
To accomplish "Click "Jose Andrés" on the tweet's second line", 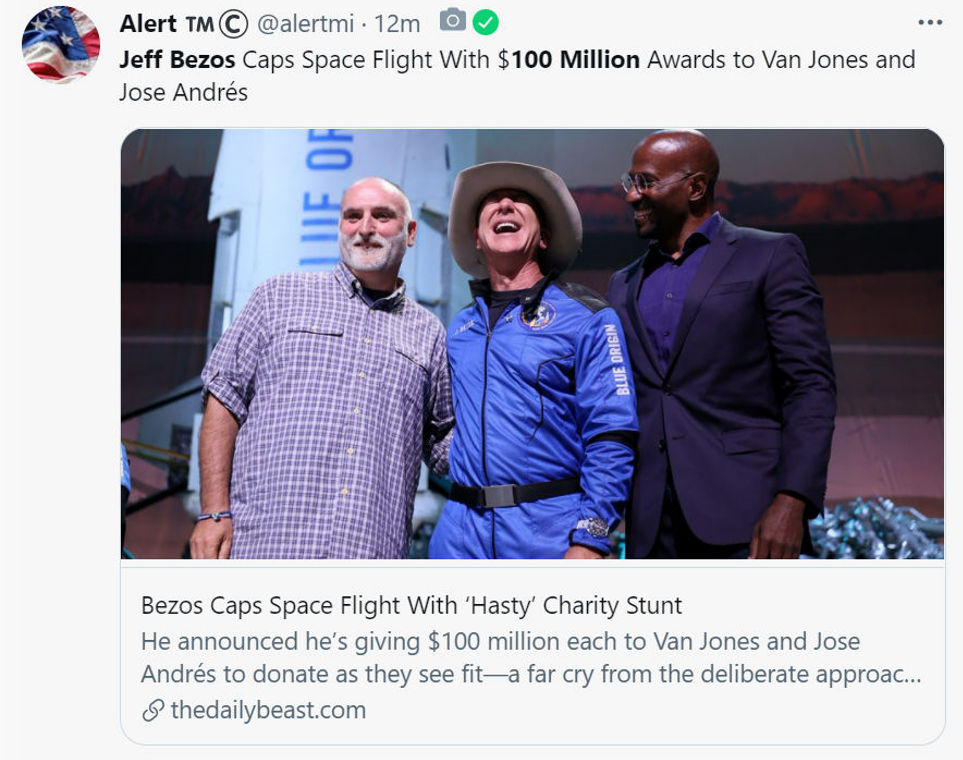I will tap(183, 93).
